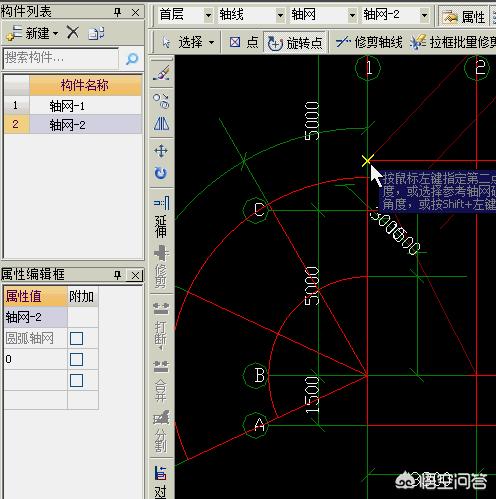The height and width of the screenshot is (499, 496).
Task: Select the move arrows tool icon
Action: tap(161, 151)
